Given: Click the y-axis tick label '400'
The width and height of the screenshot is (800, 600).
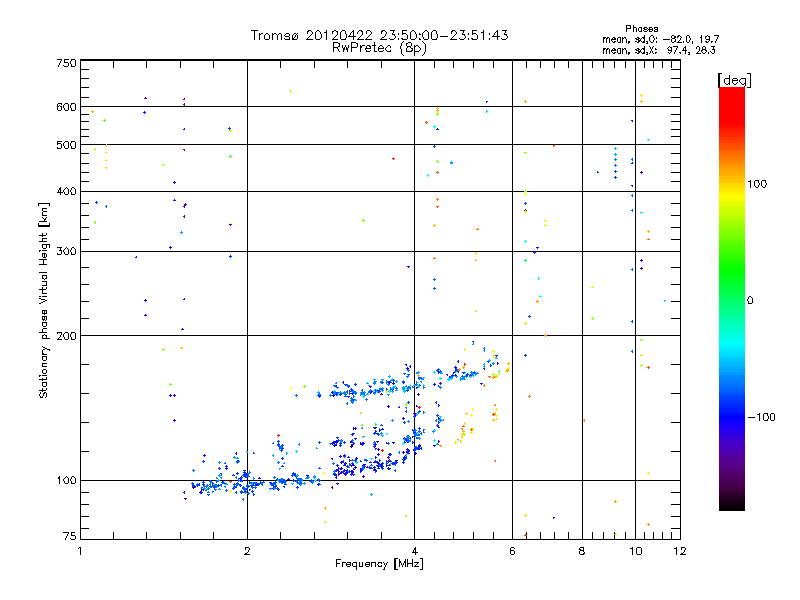Looking at the screenshot, I should pyautogui.click(x=66, y=192).
